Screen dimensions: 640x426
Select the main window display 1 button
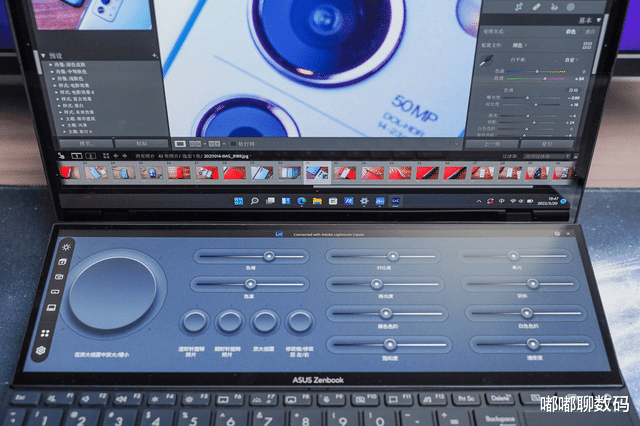click(77, 155)
